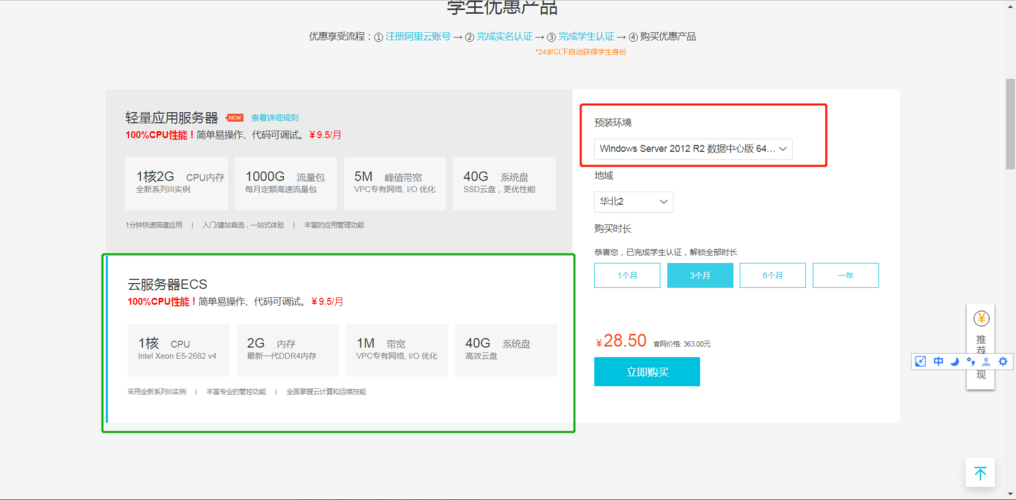Viewport: 1016px width, 500px height.
Task: Click the 40G SSD云盘 spec tile
Action: (x=504, y=183)
